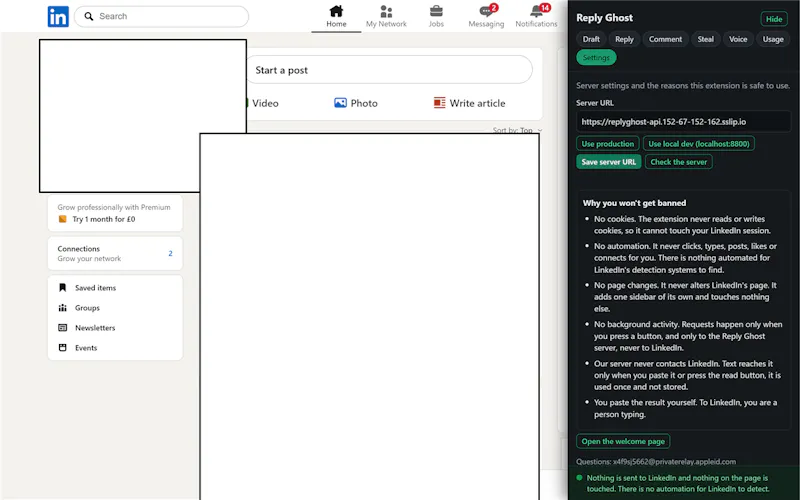Click 'Grow professionally with Premium' text
This screenshot has width=800, height=500.
point(114,207)
